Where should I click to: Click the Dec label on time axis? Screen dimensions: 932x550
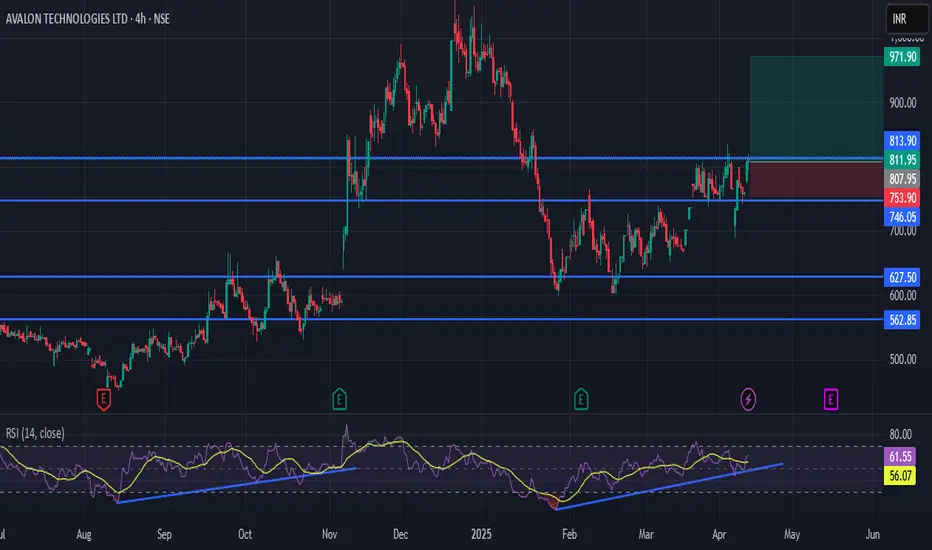point(401,535)
